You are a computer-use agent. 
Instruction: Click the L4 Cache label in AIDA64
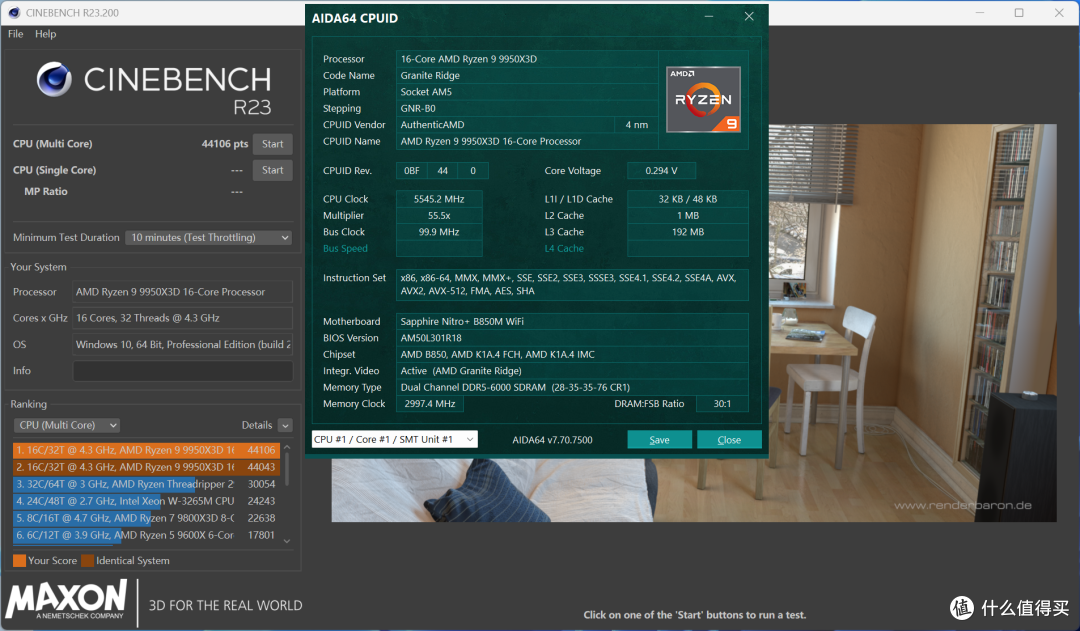pos(564,249)
